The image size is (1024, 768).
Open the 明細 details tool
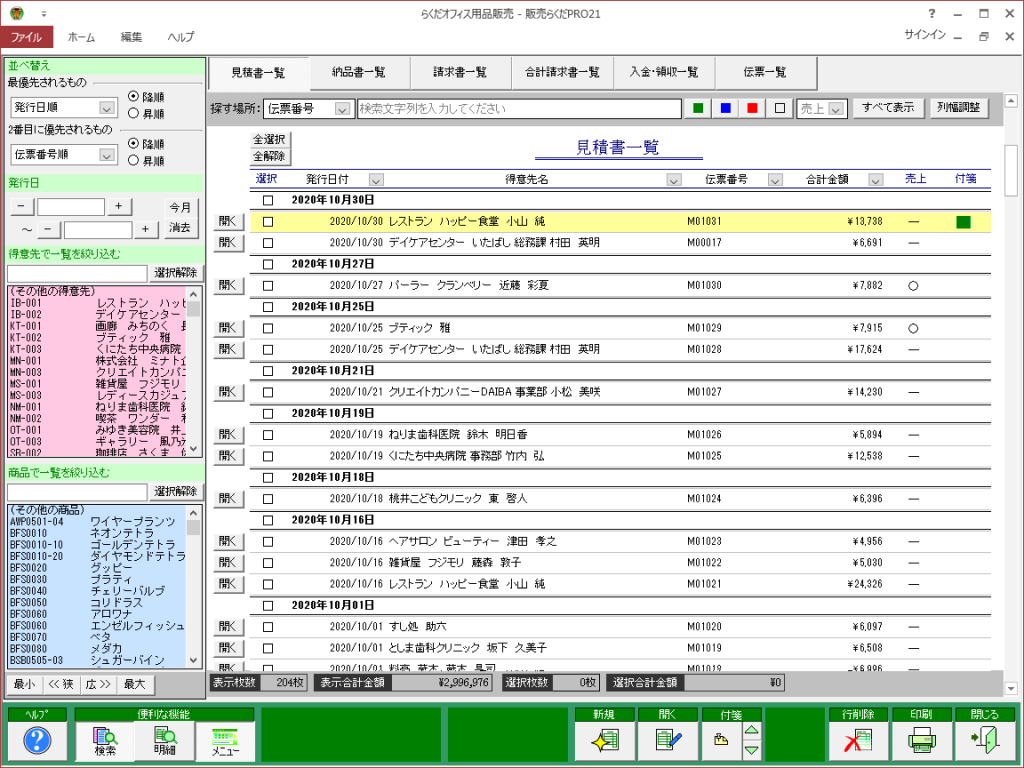coord(165,741)
